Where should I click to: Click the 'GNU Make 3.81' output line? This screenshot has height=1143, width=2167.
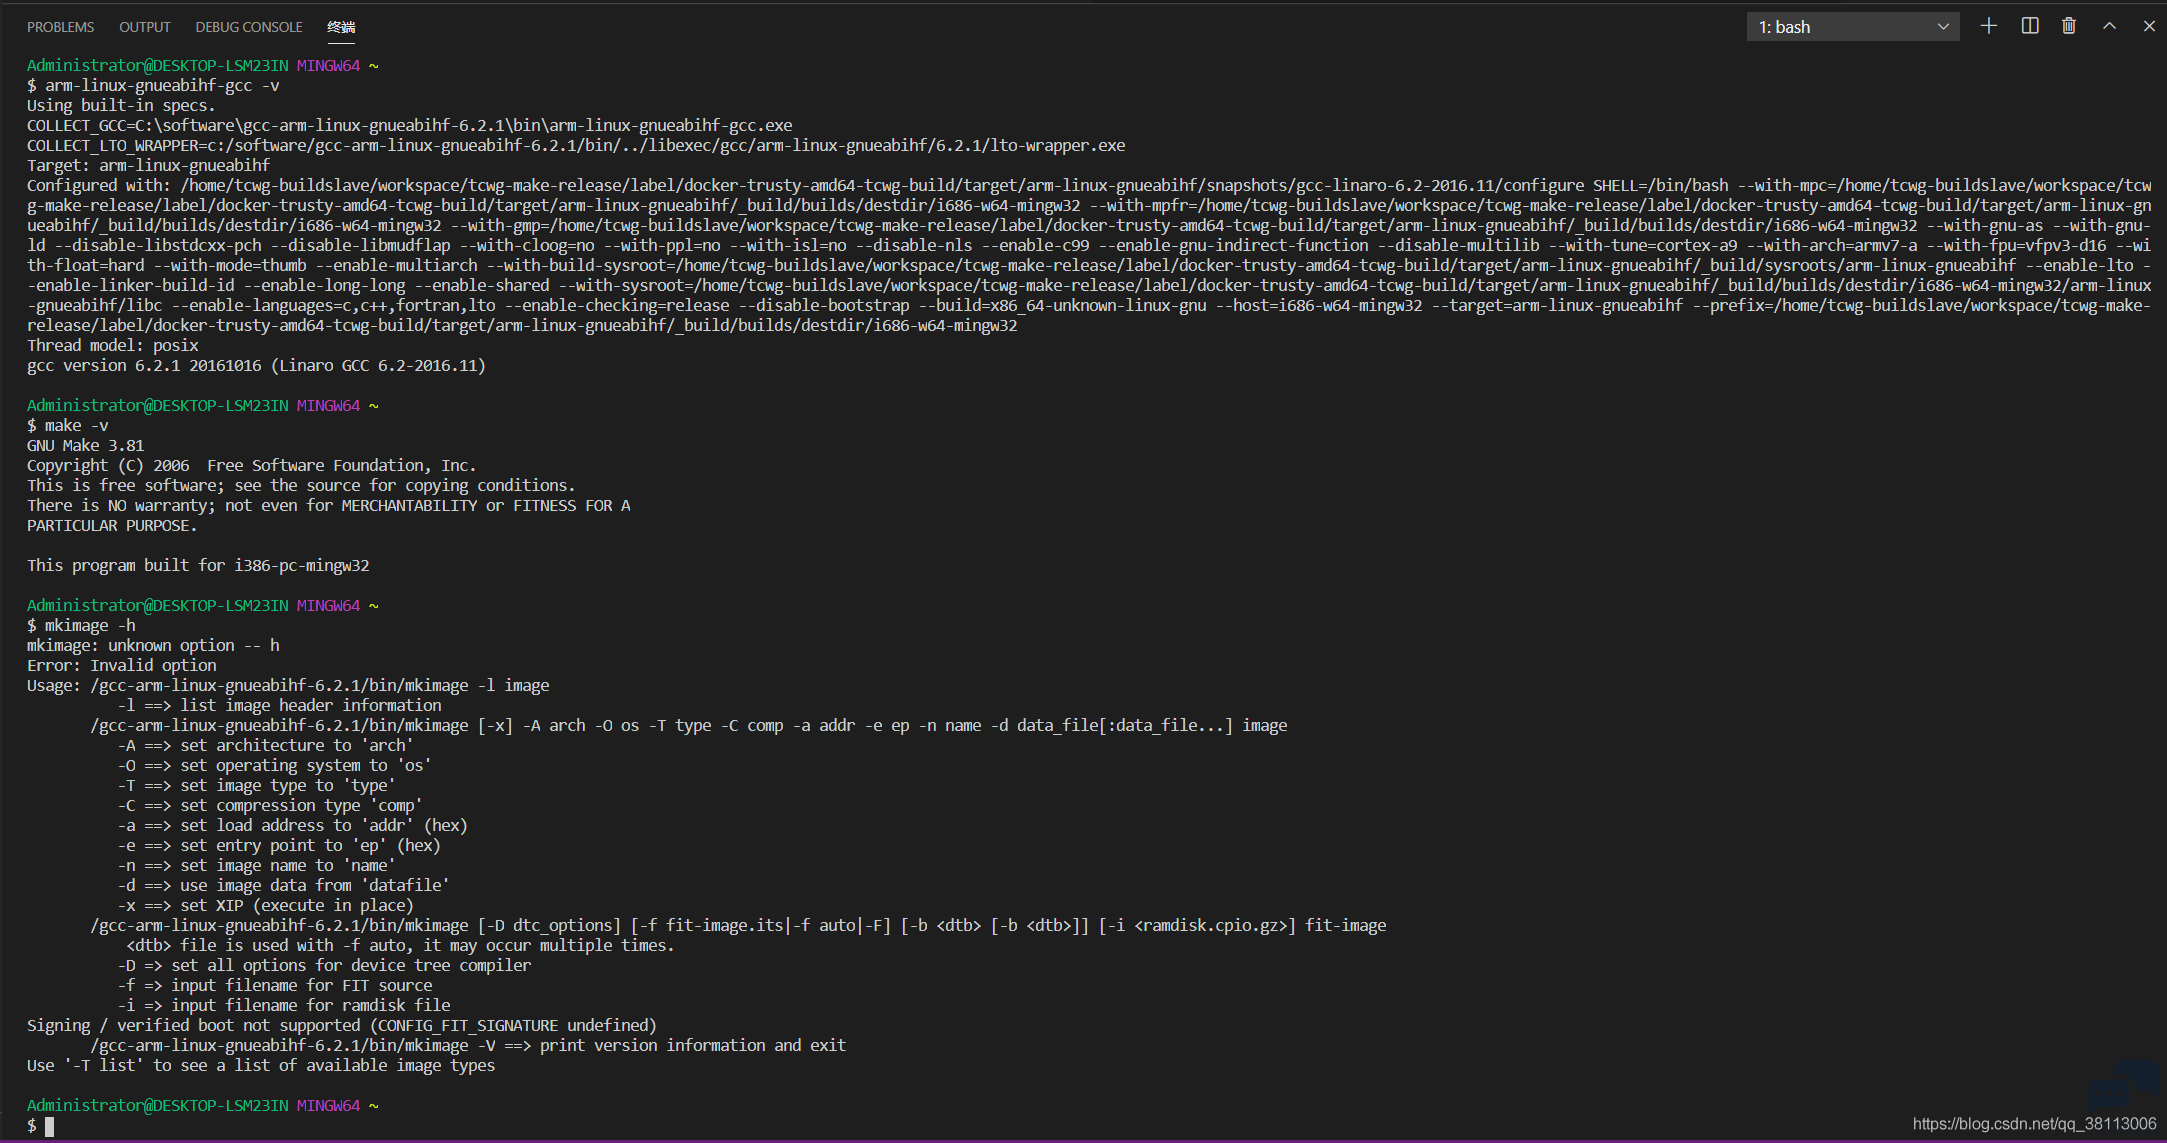(85, 446)
